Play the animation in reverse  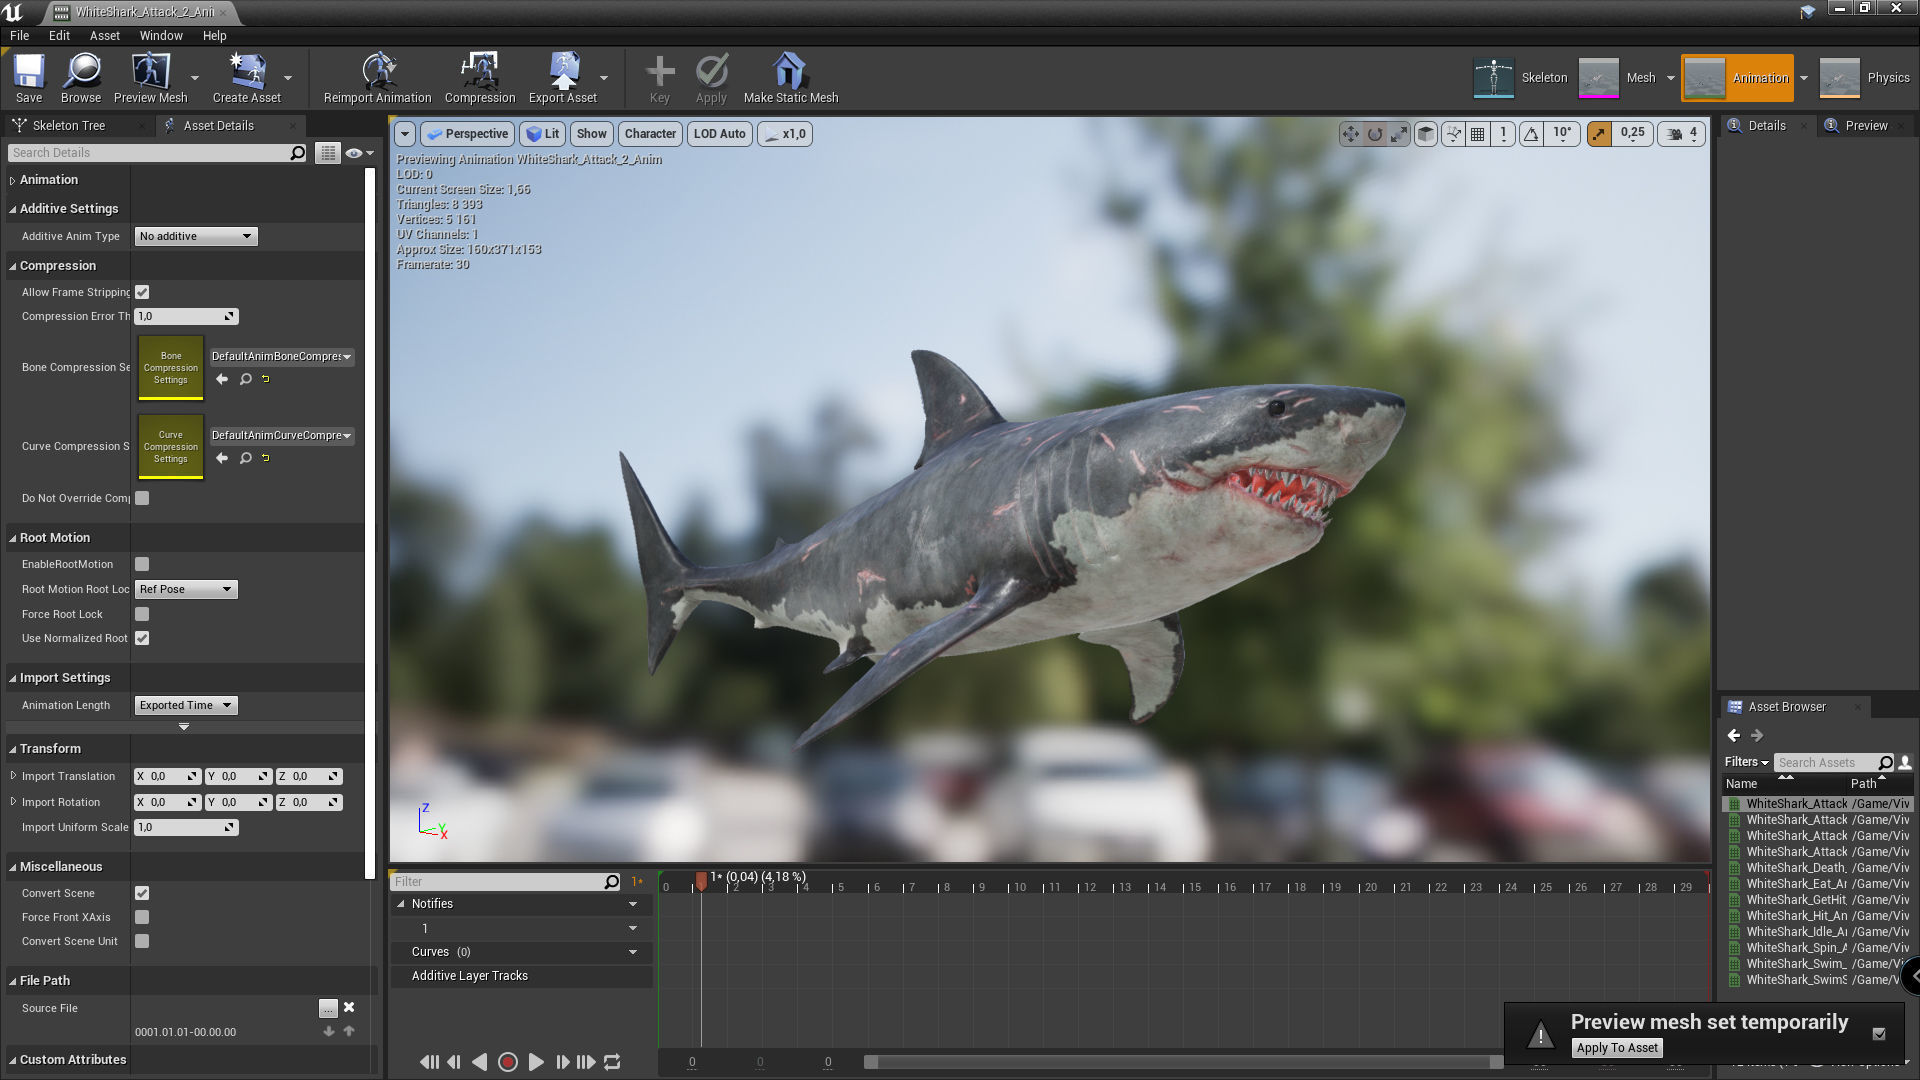coord(480,1062)
